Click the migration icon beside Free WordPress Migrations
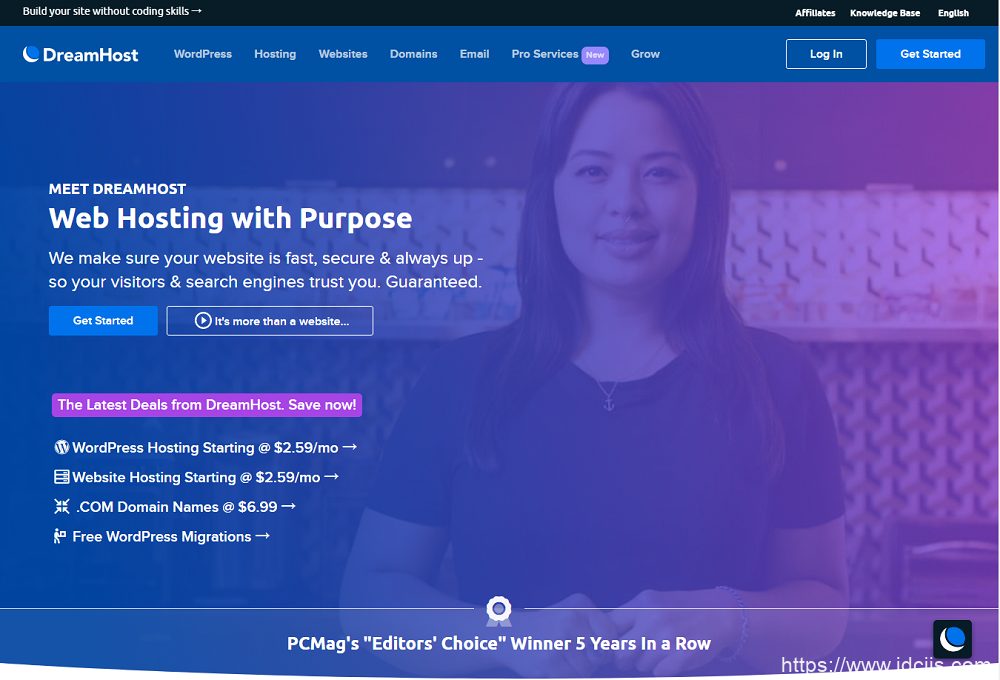Screen dimensions: 1000x680 tap(61, 536)
